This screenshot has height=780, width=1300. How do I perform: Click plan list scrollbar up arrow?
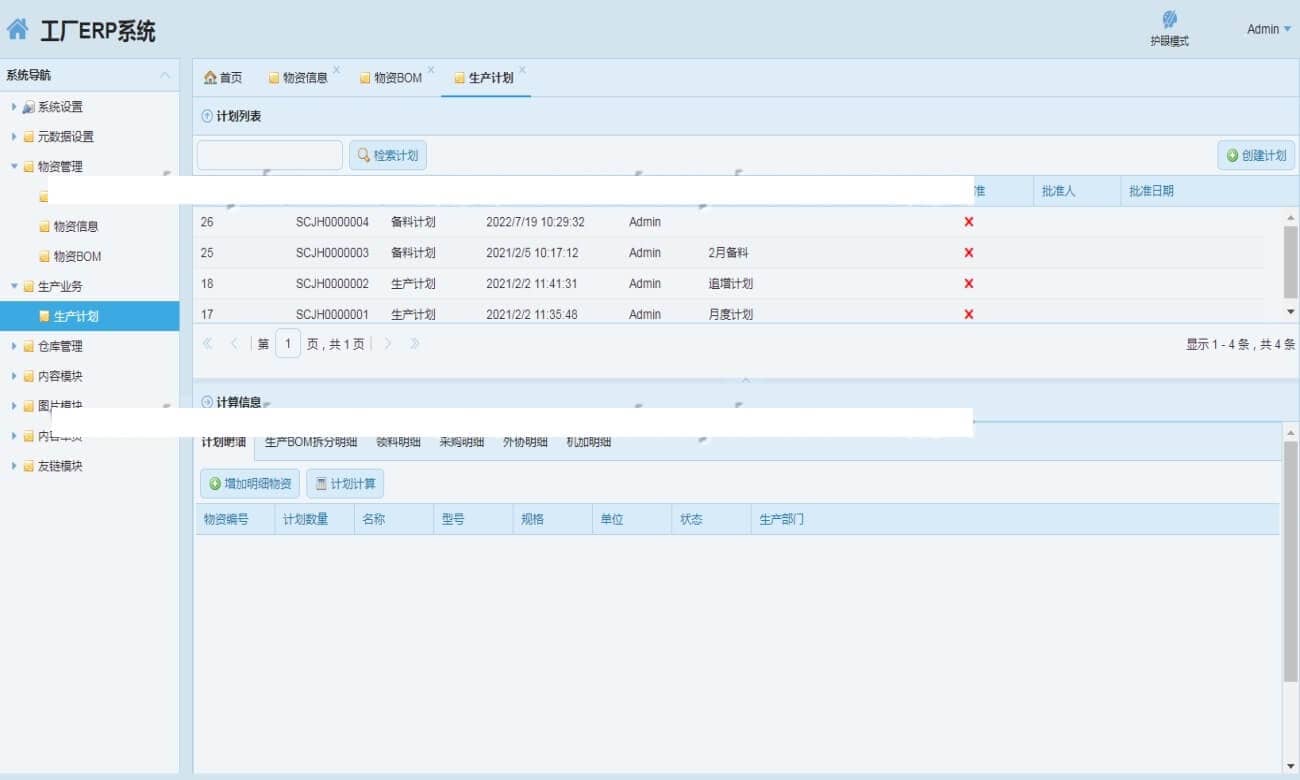point(1290,217)
